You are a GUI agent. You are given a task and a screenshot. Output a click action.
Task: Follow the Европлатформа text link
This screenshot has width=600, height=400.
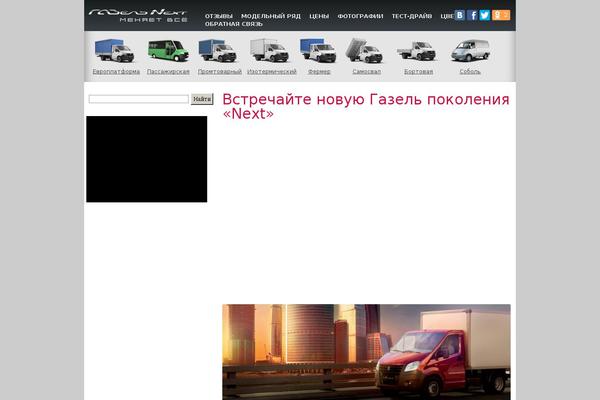[116, 72]
